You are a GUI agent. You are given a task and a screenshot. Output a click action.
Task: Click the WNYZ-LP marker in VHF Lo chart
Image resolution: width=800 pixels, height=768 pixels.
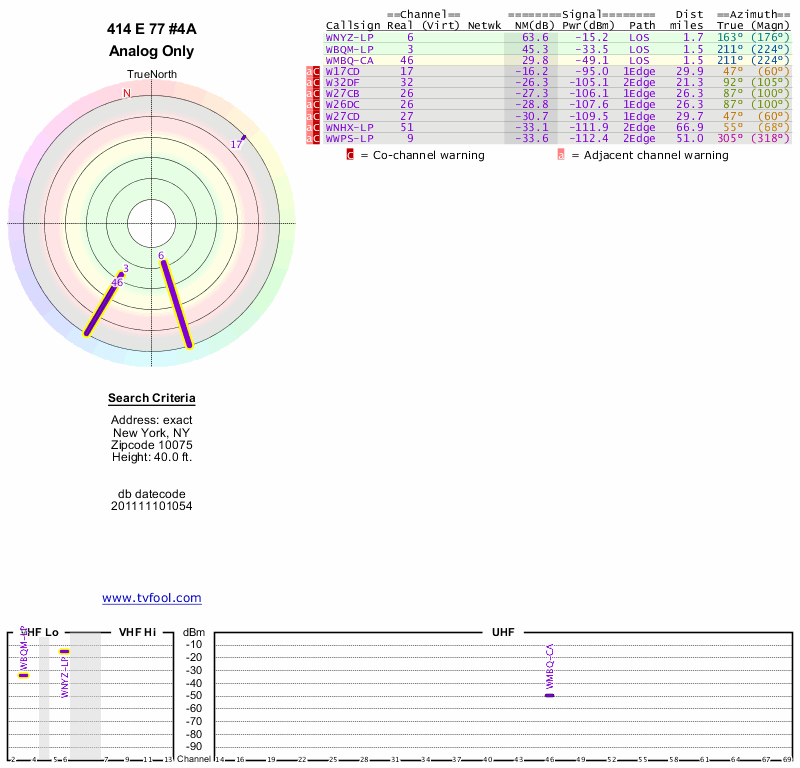[x=64, y=651]
